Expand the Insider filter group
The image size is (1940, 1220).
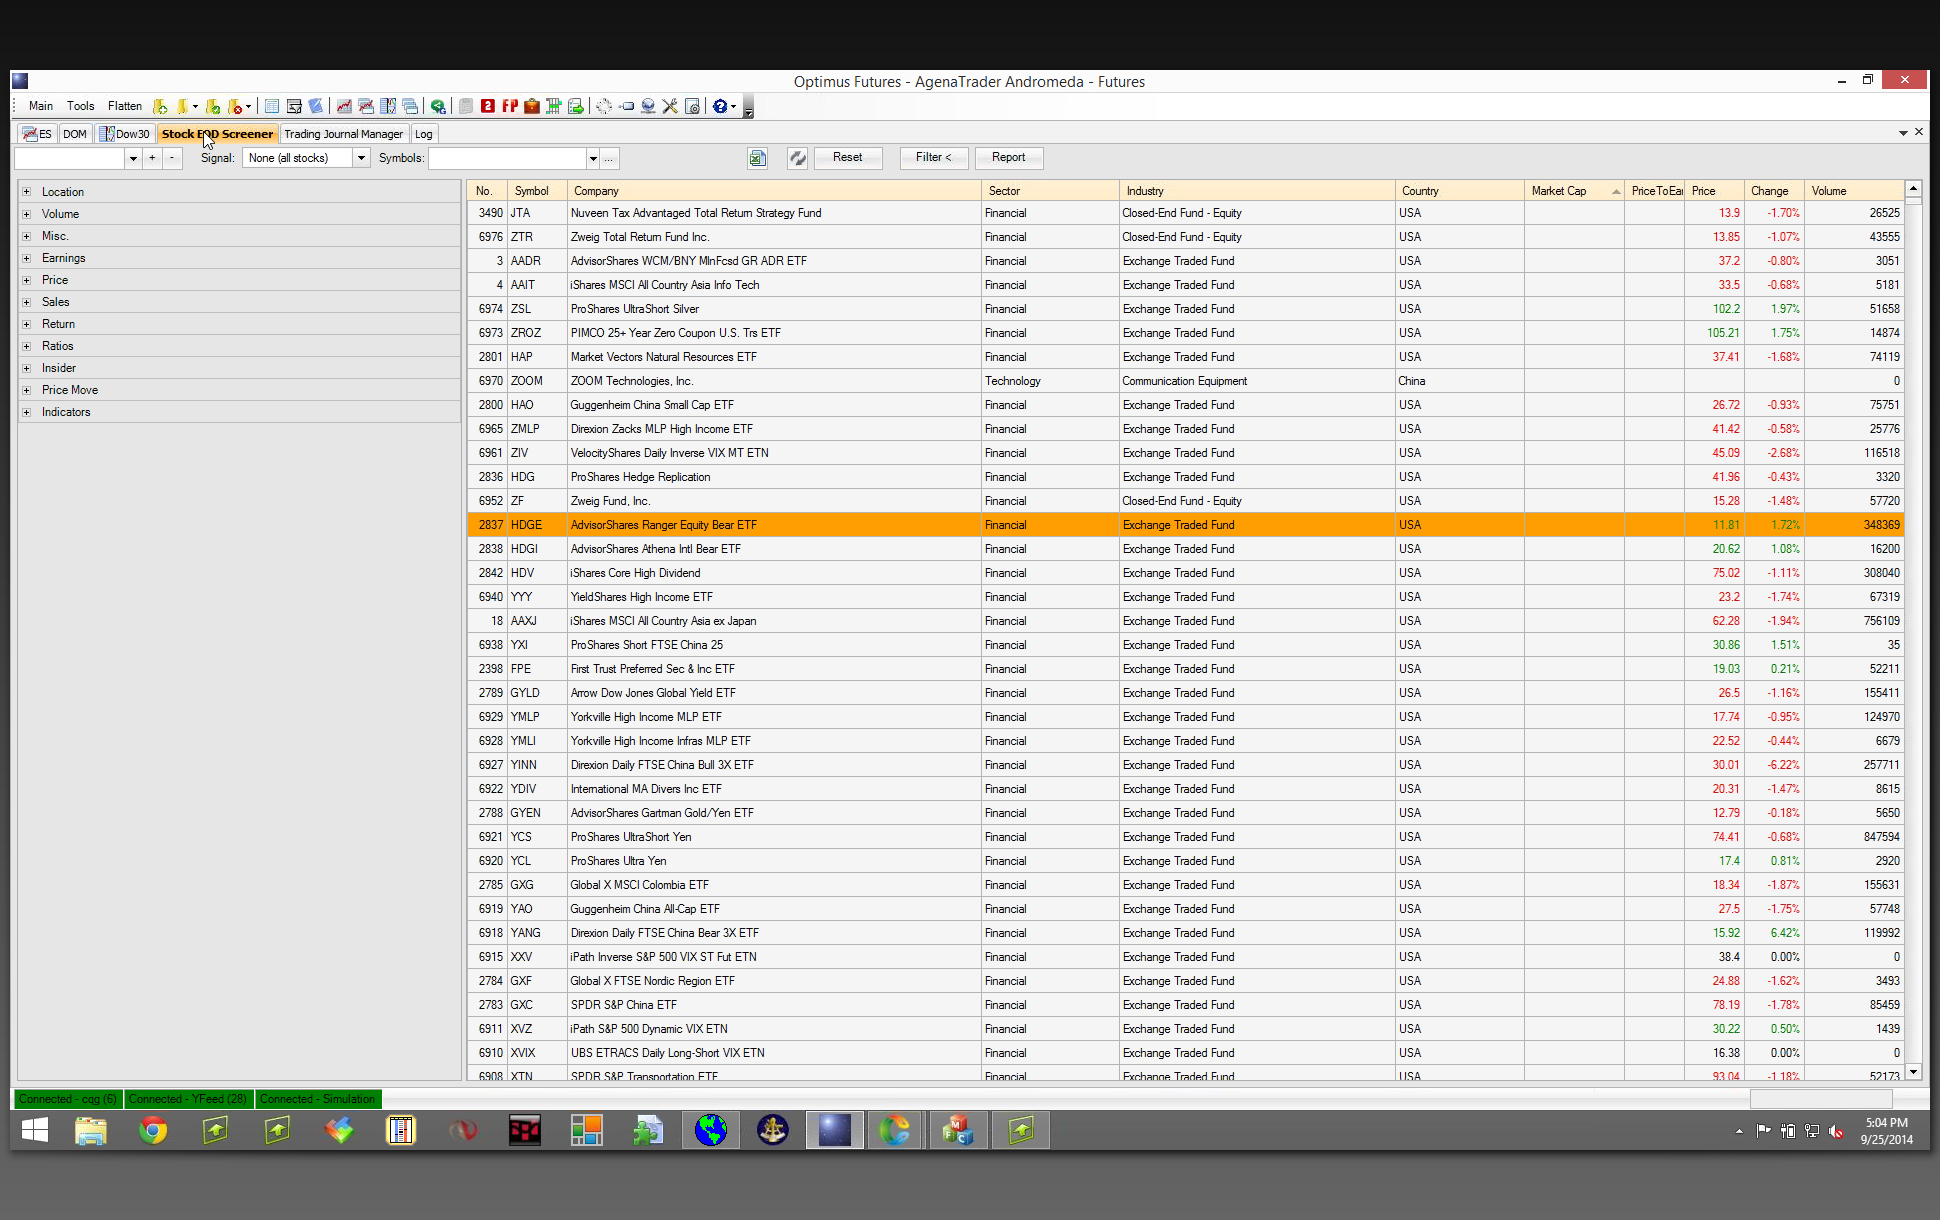click(27, 368)
